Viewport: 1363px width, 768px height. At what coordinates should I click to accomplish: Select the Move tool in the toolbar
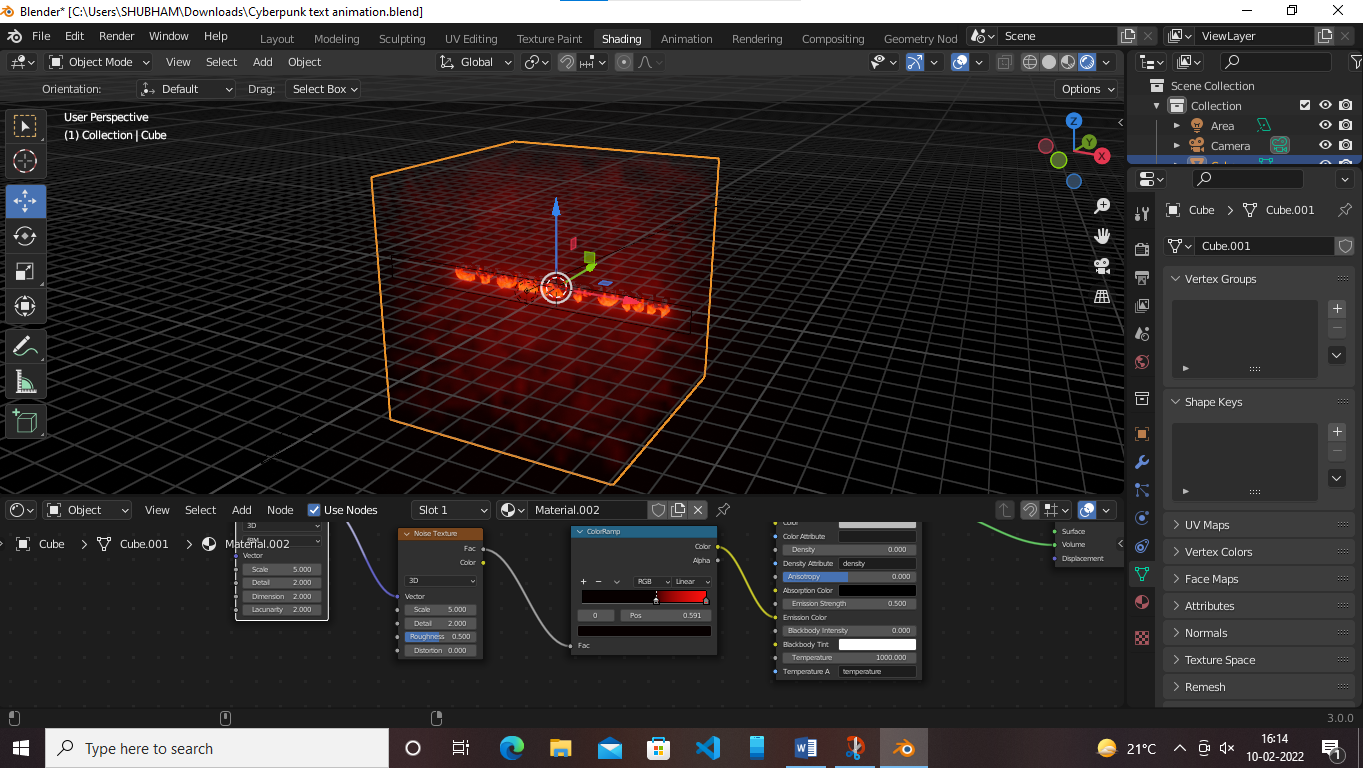point(26,200)
